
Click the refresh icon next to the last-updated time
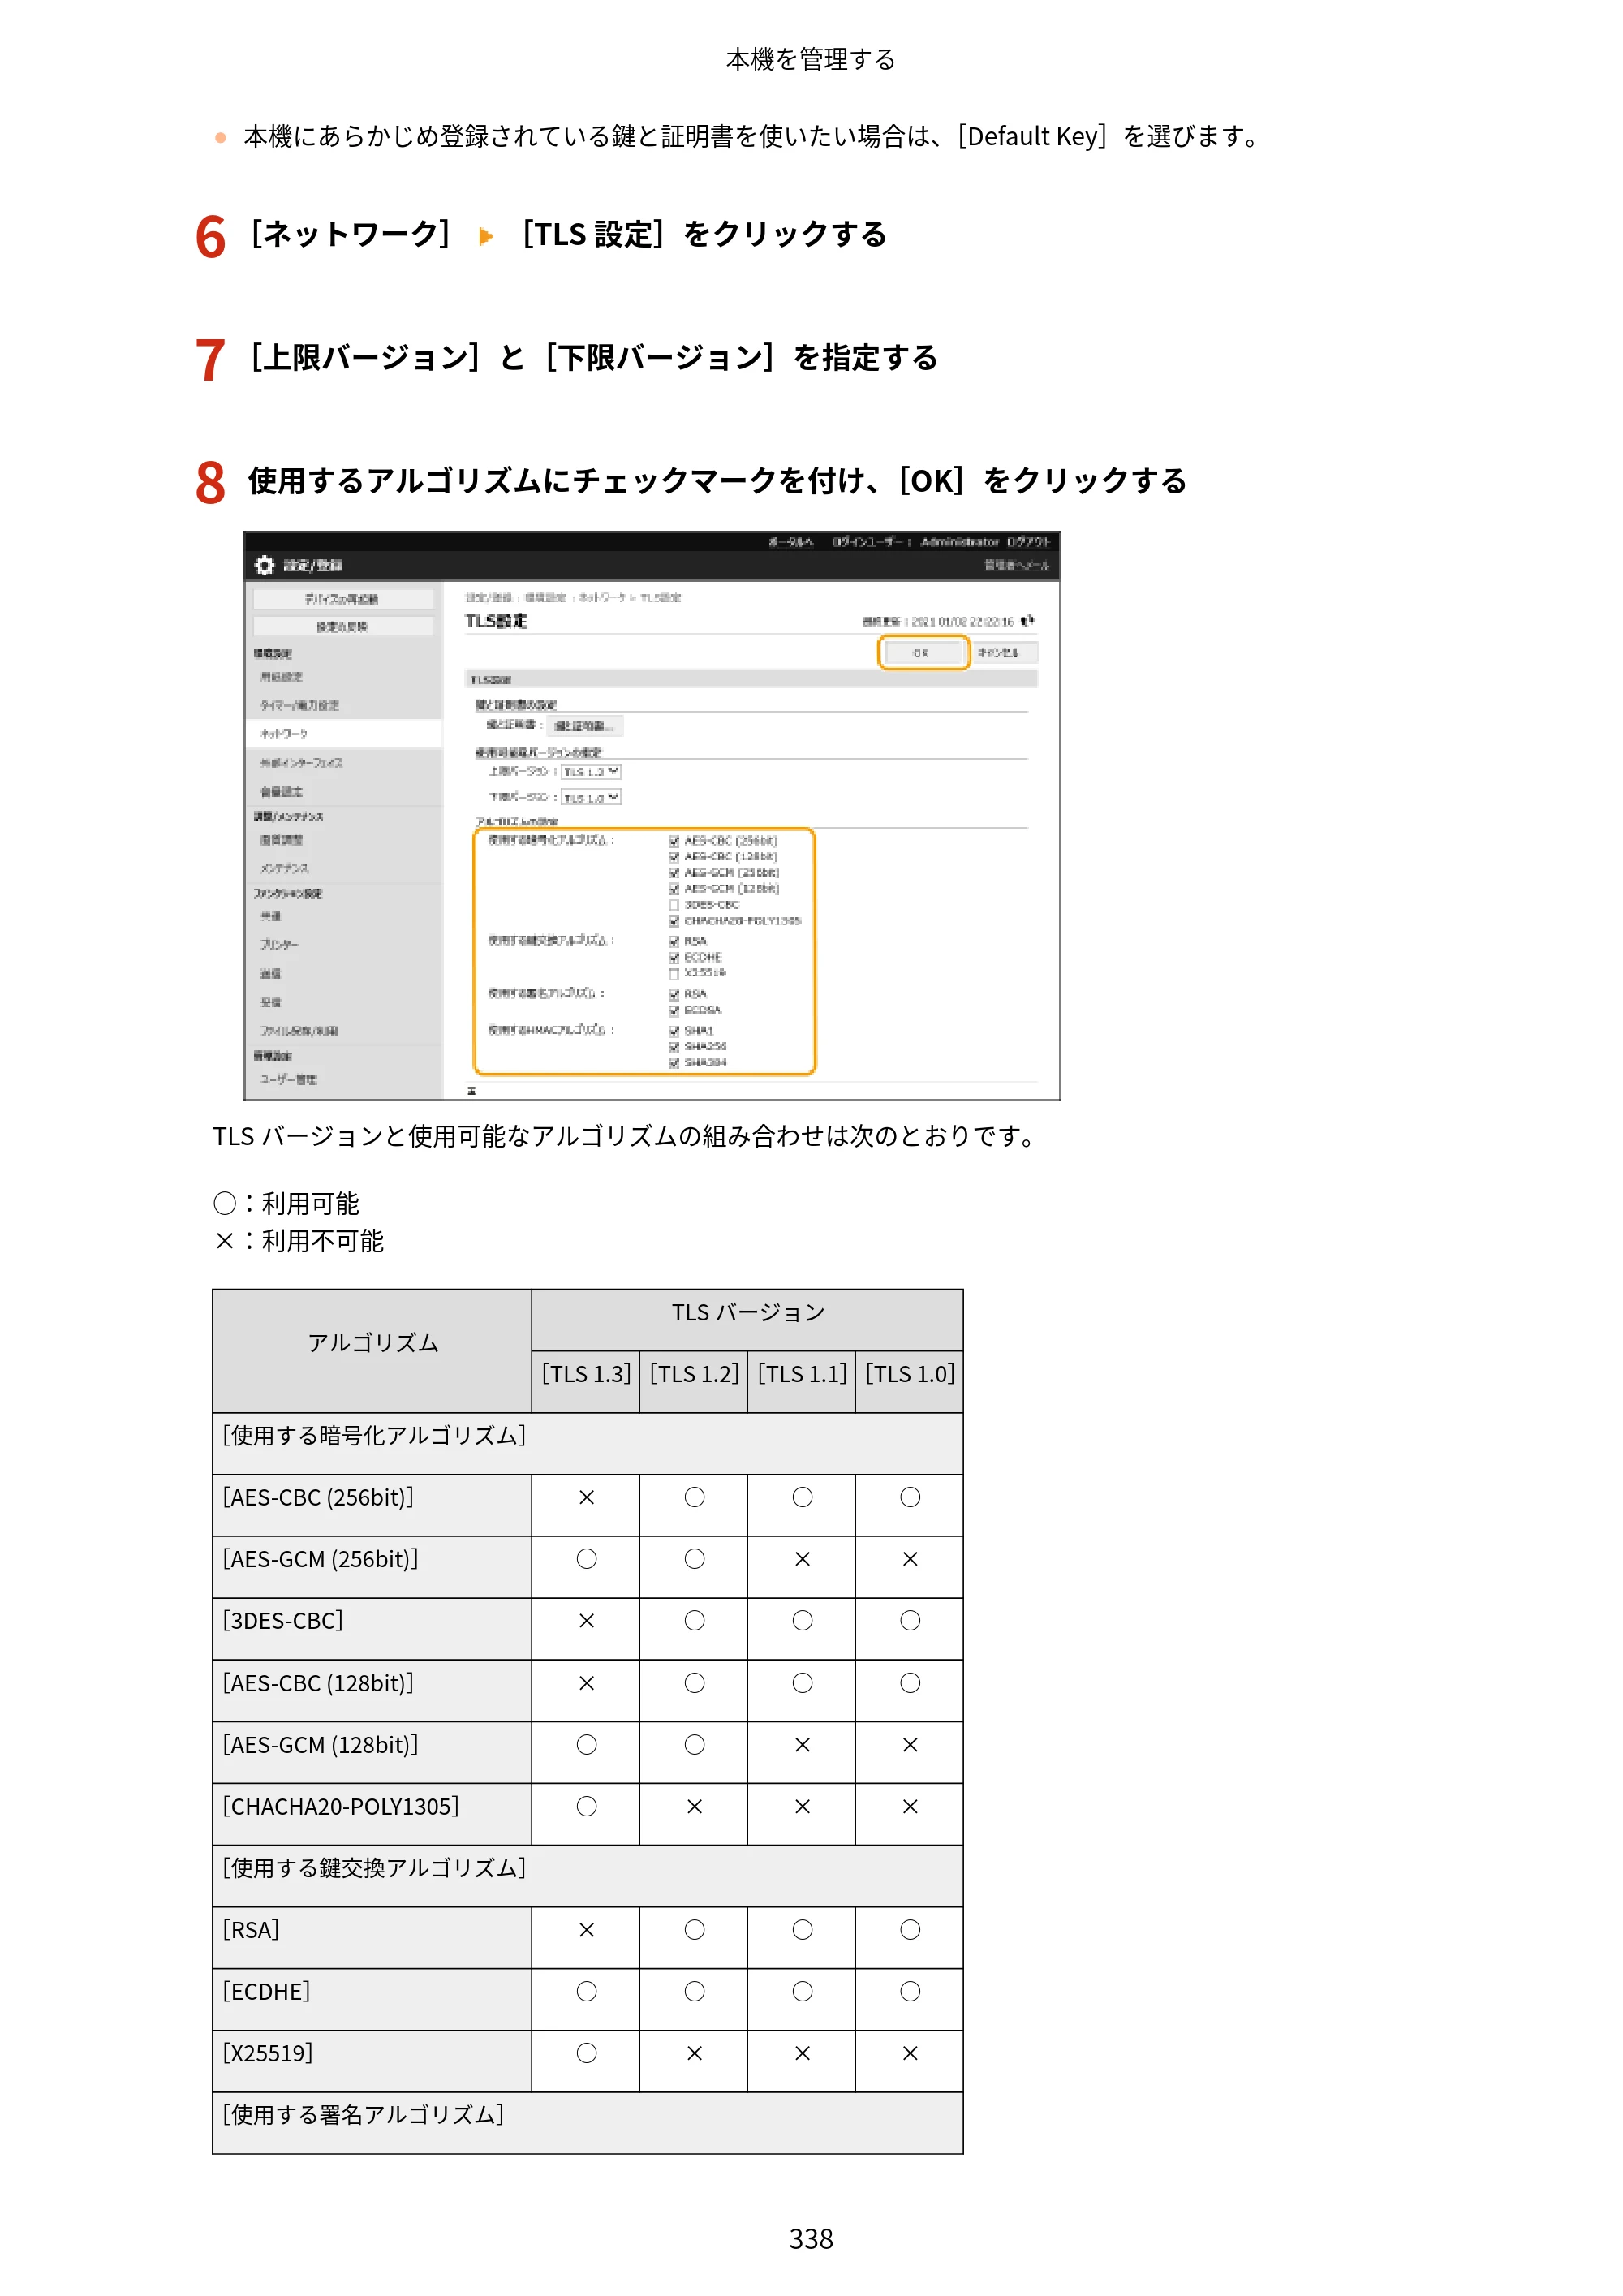coord(1027,621)
